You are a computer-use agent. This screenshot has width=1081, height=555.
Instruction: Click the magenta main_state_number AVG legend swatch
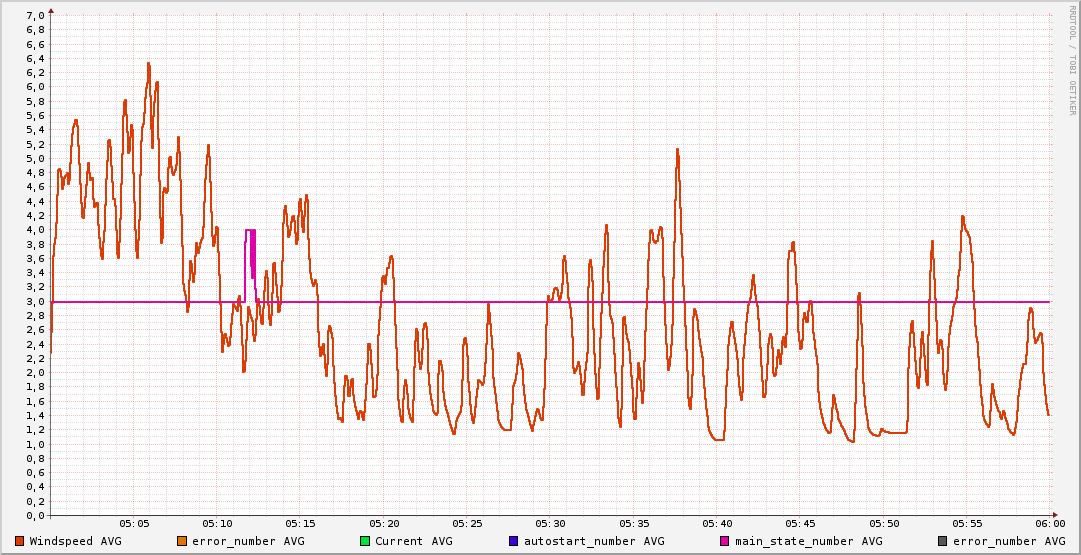tap(725, 541)
